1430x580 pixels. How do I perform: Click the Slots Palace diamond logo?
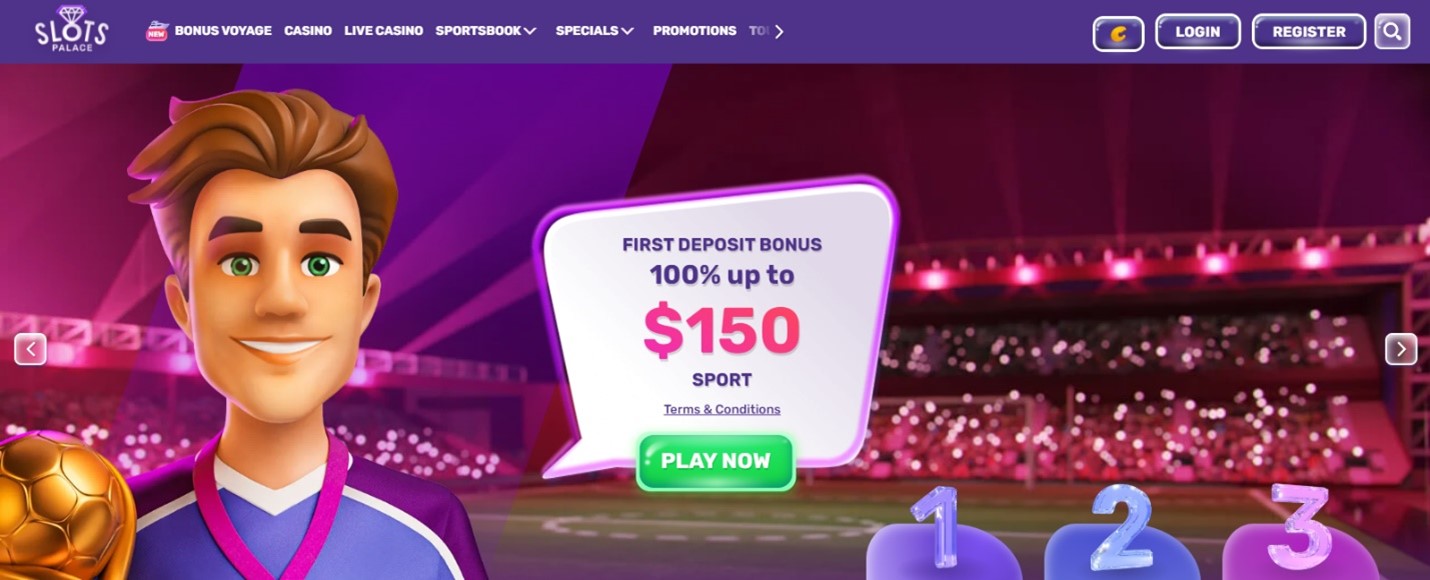[x=71, y=29]
